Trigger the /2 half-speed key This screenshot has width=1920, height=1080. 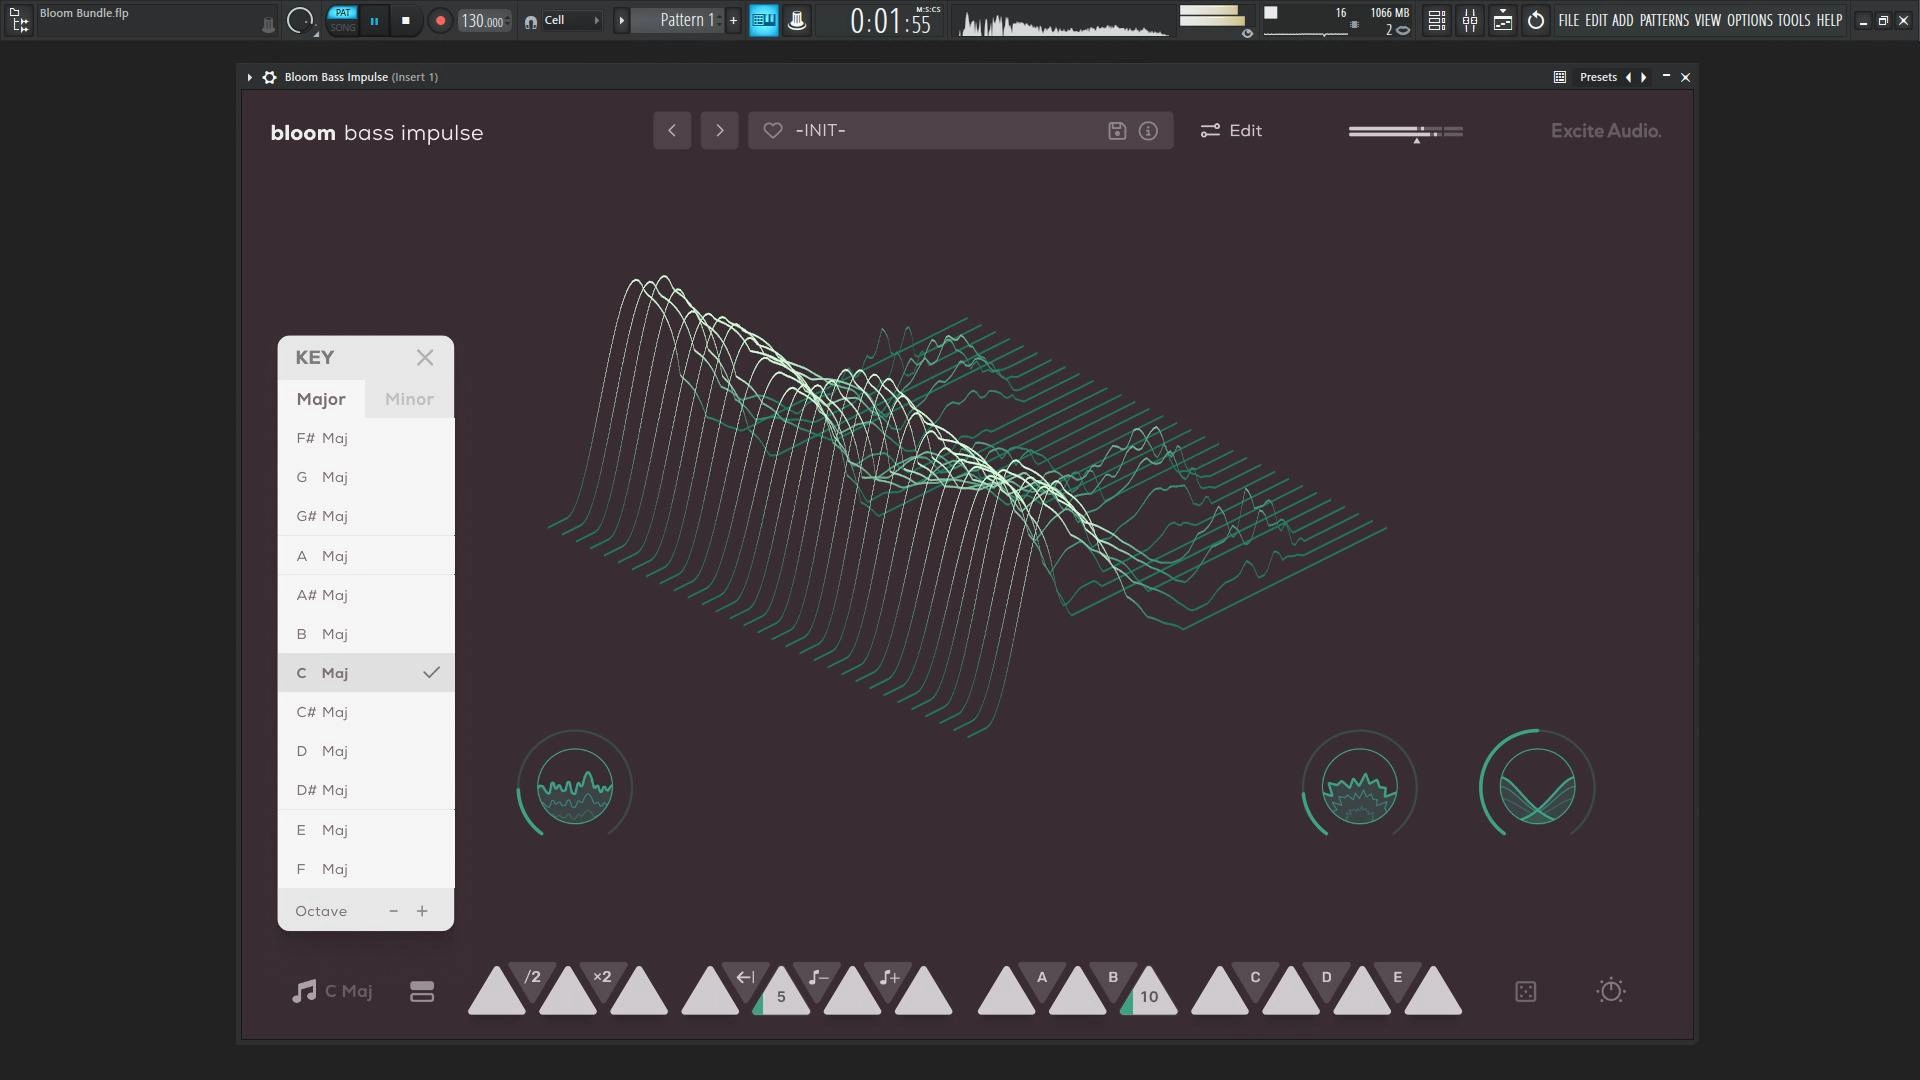click(x=533, y=977)
